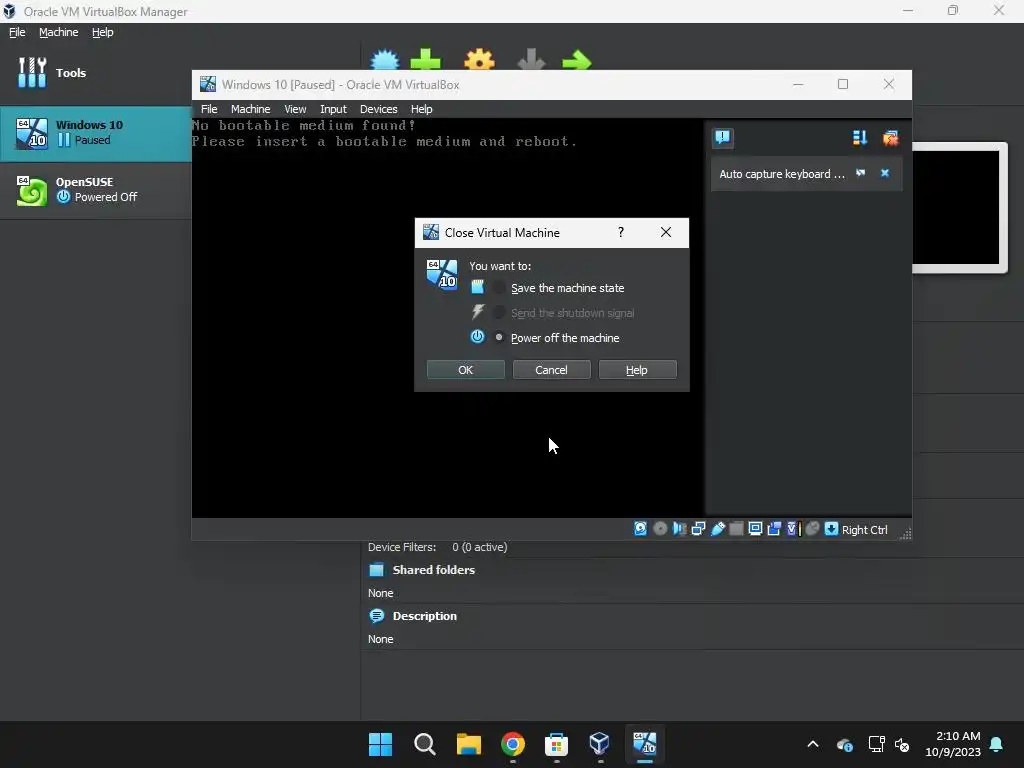Viewport: 1024px width, 768px height.
Task: Open Help menu in VirtualBox Manager
Action: pyautogui.click(x=103, y=32)
